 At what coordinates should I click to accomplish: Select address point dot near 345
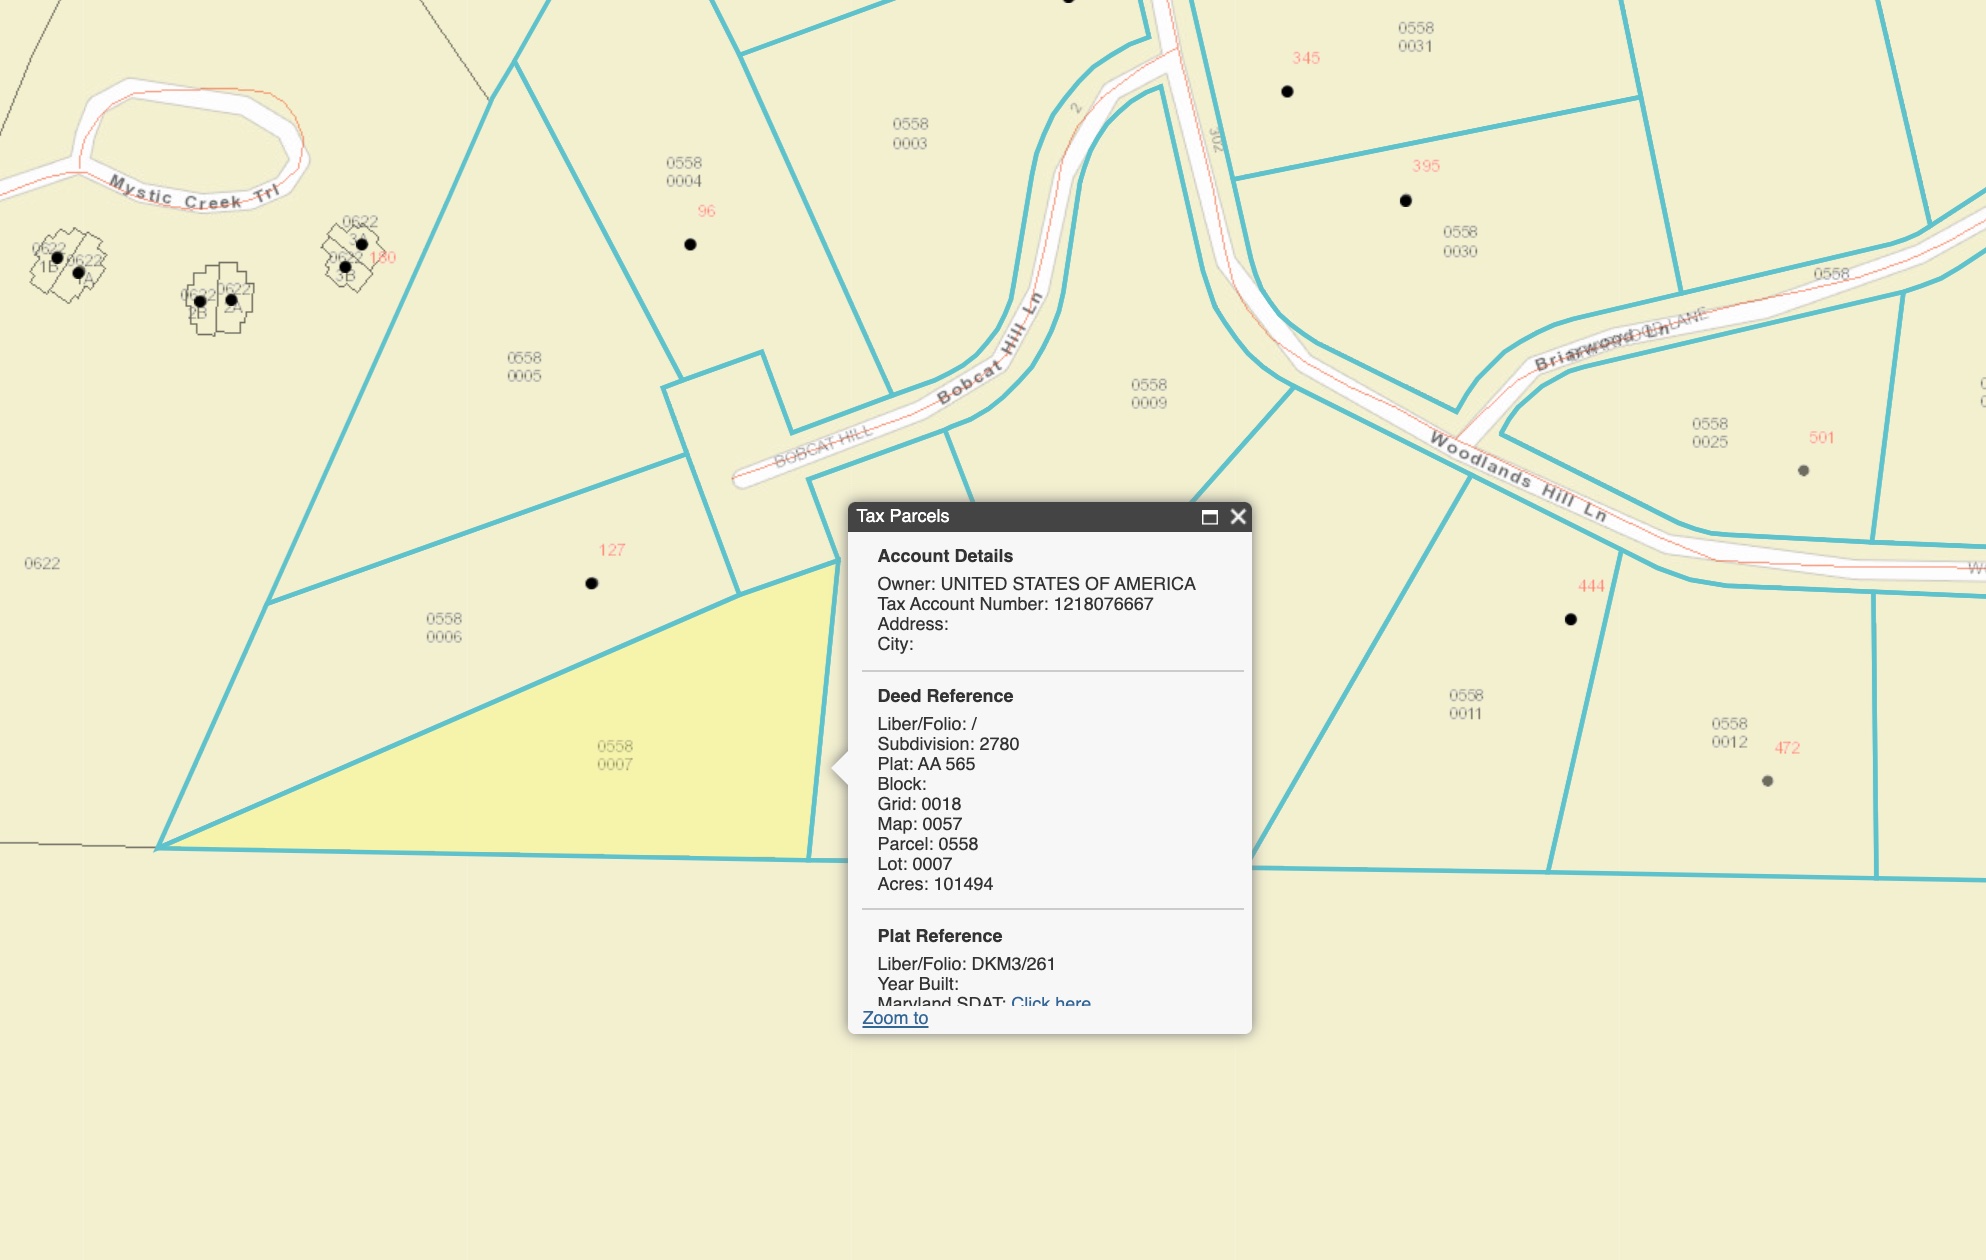(x=1287, y=92)
